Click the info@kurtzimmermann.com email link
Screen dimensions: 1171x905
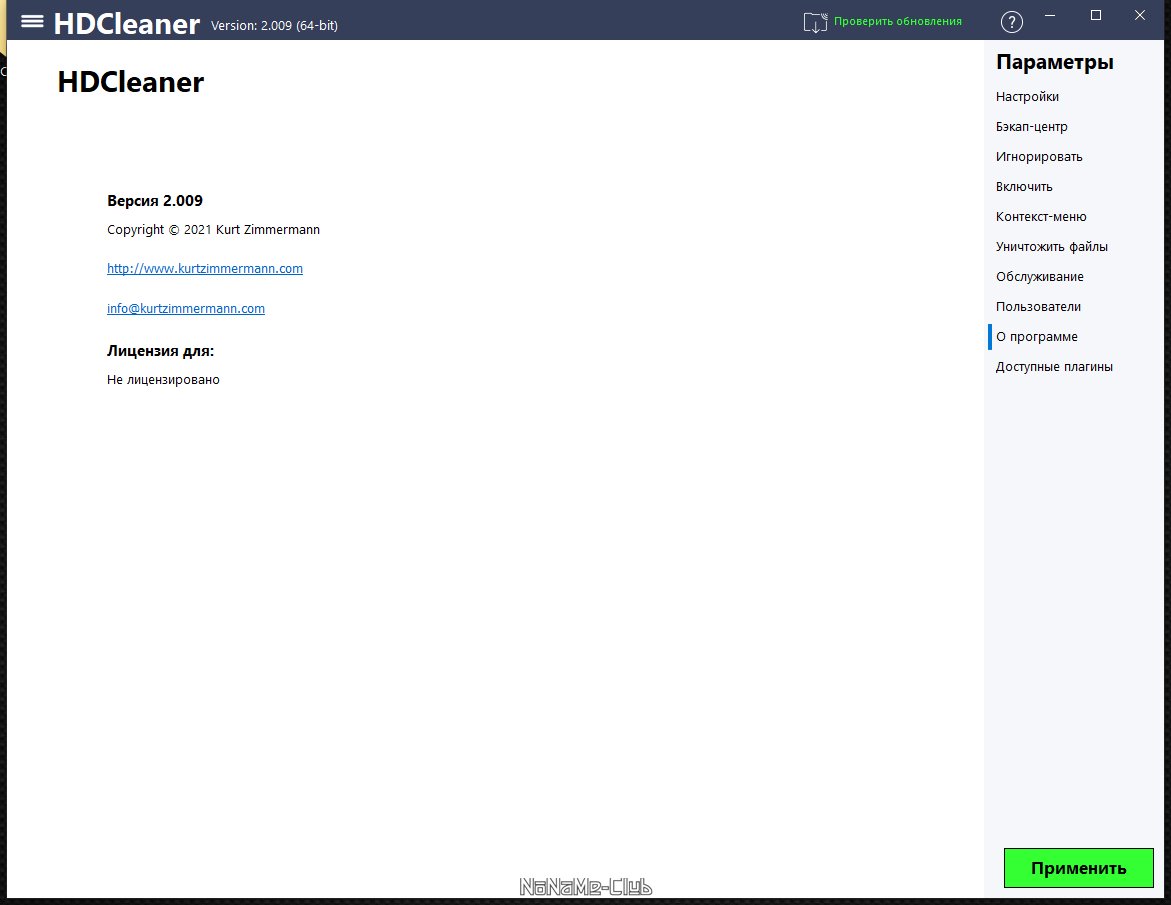click(x=186, y=309)
